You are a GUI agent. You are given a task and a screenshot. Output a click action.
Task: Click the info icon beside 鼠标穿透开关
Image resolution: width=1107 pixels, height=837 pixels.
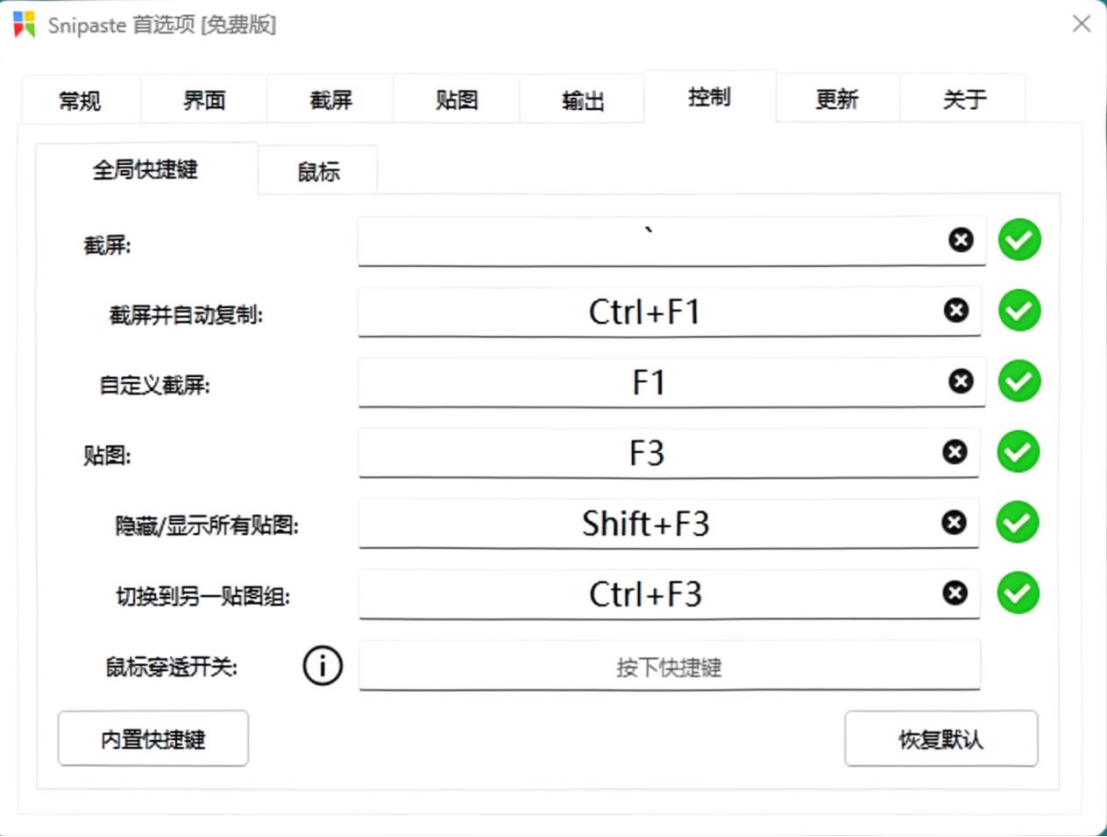(x=321, y=665)
